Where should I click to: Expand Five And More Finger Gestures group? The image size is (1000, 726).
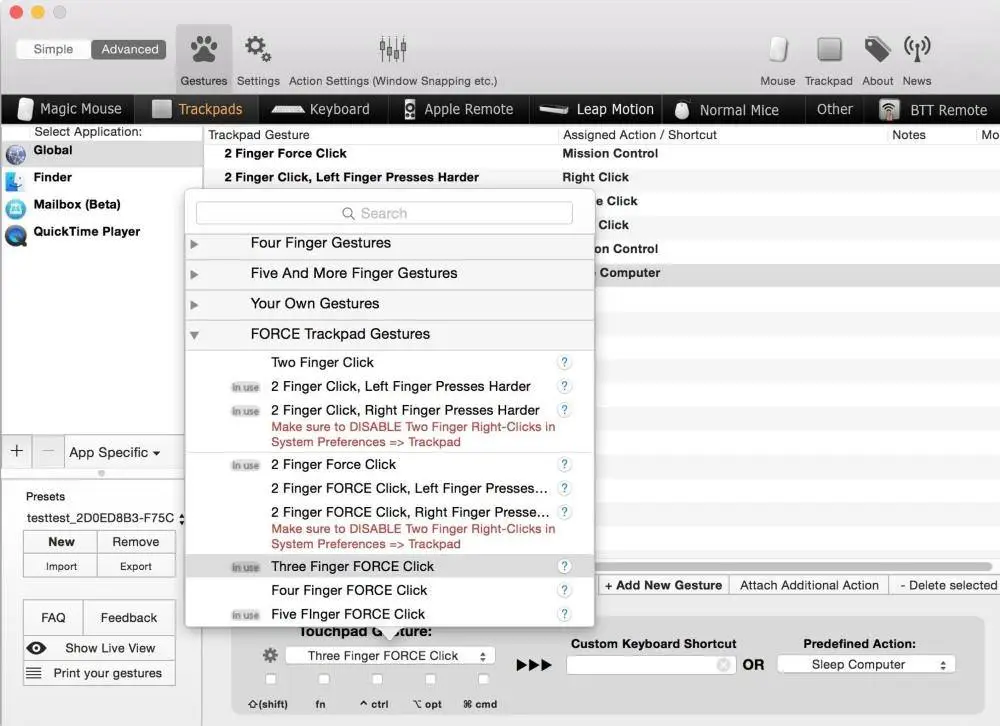pos(195,274)
